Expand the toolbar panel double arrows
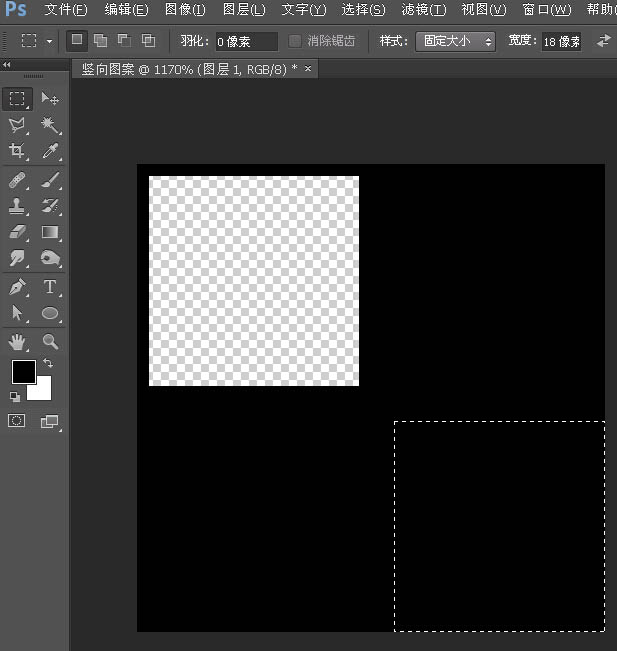 [x=7, y=64]
